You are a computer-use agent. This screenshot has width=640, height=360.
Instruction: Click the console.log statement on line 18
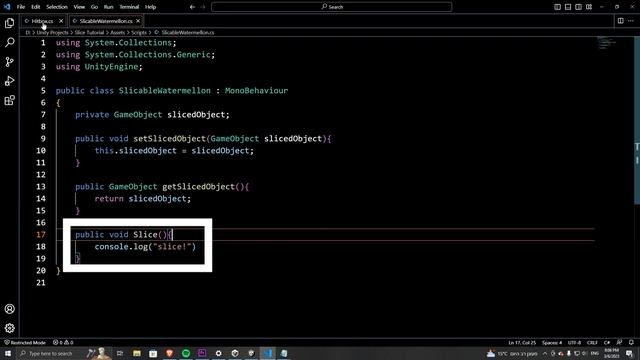[x=145, y=247]
